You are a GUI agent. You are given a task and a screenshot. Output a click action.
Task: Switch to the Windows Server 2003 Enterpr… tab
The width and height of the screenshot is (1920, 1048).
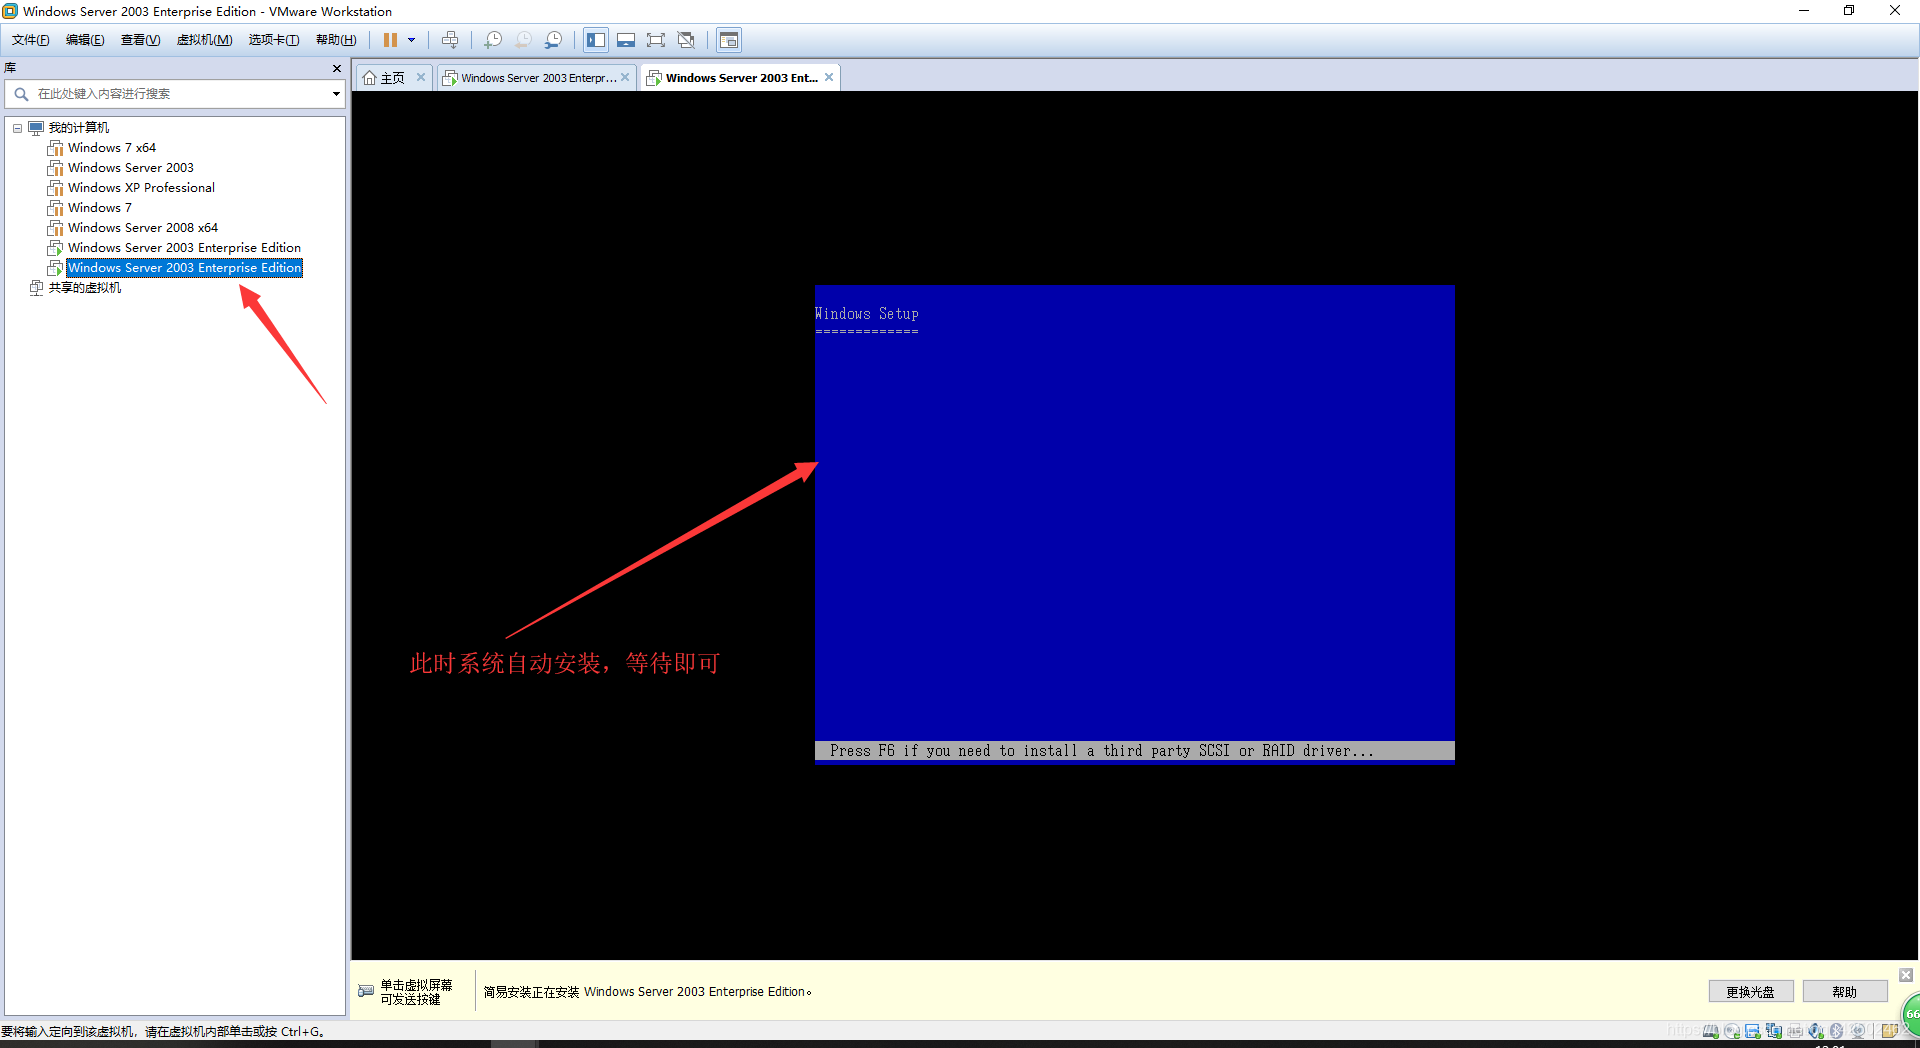[x=538, y=78]
